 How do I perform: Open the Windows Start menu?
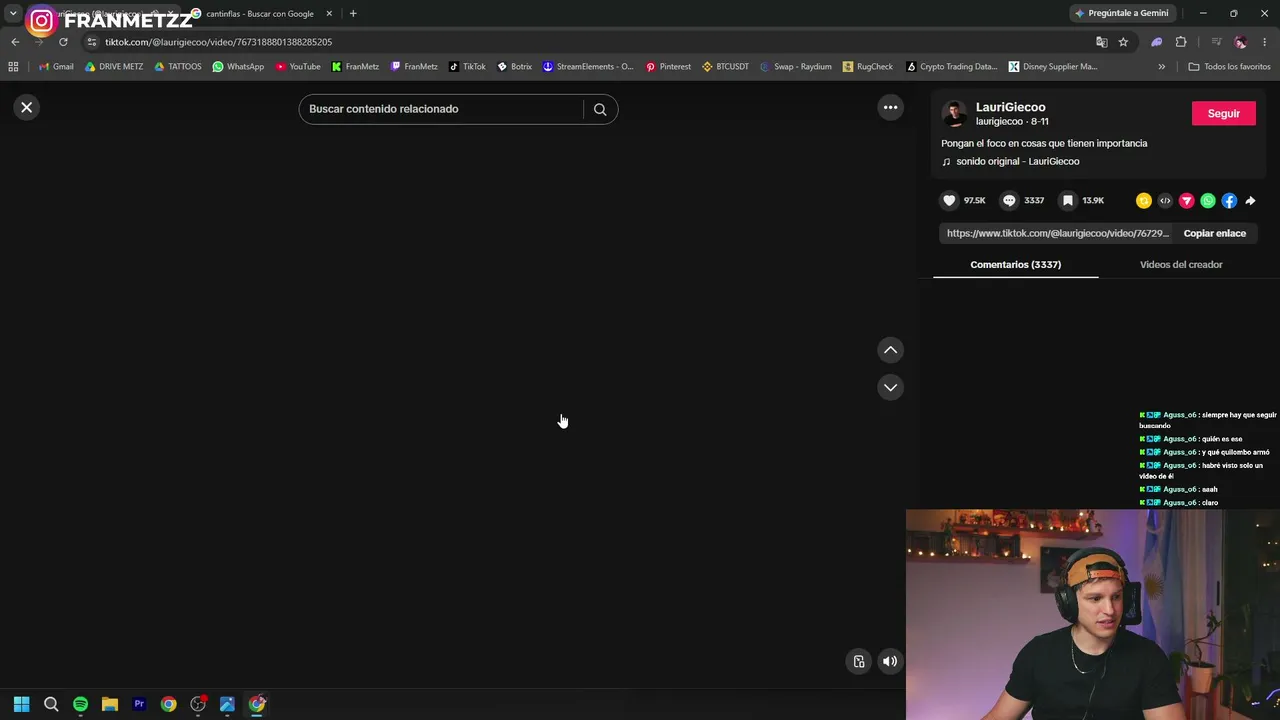point(21,704)
